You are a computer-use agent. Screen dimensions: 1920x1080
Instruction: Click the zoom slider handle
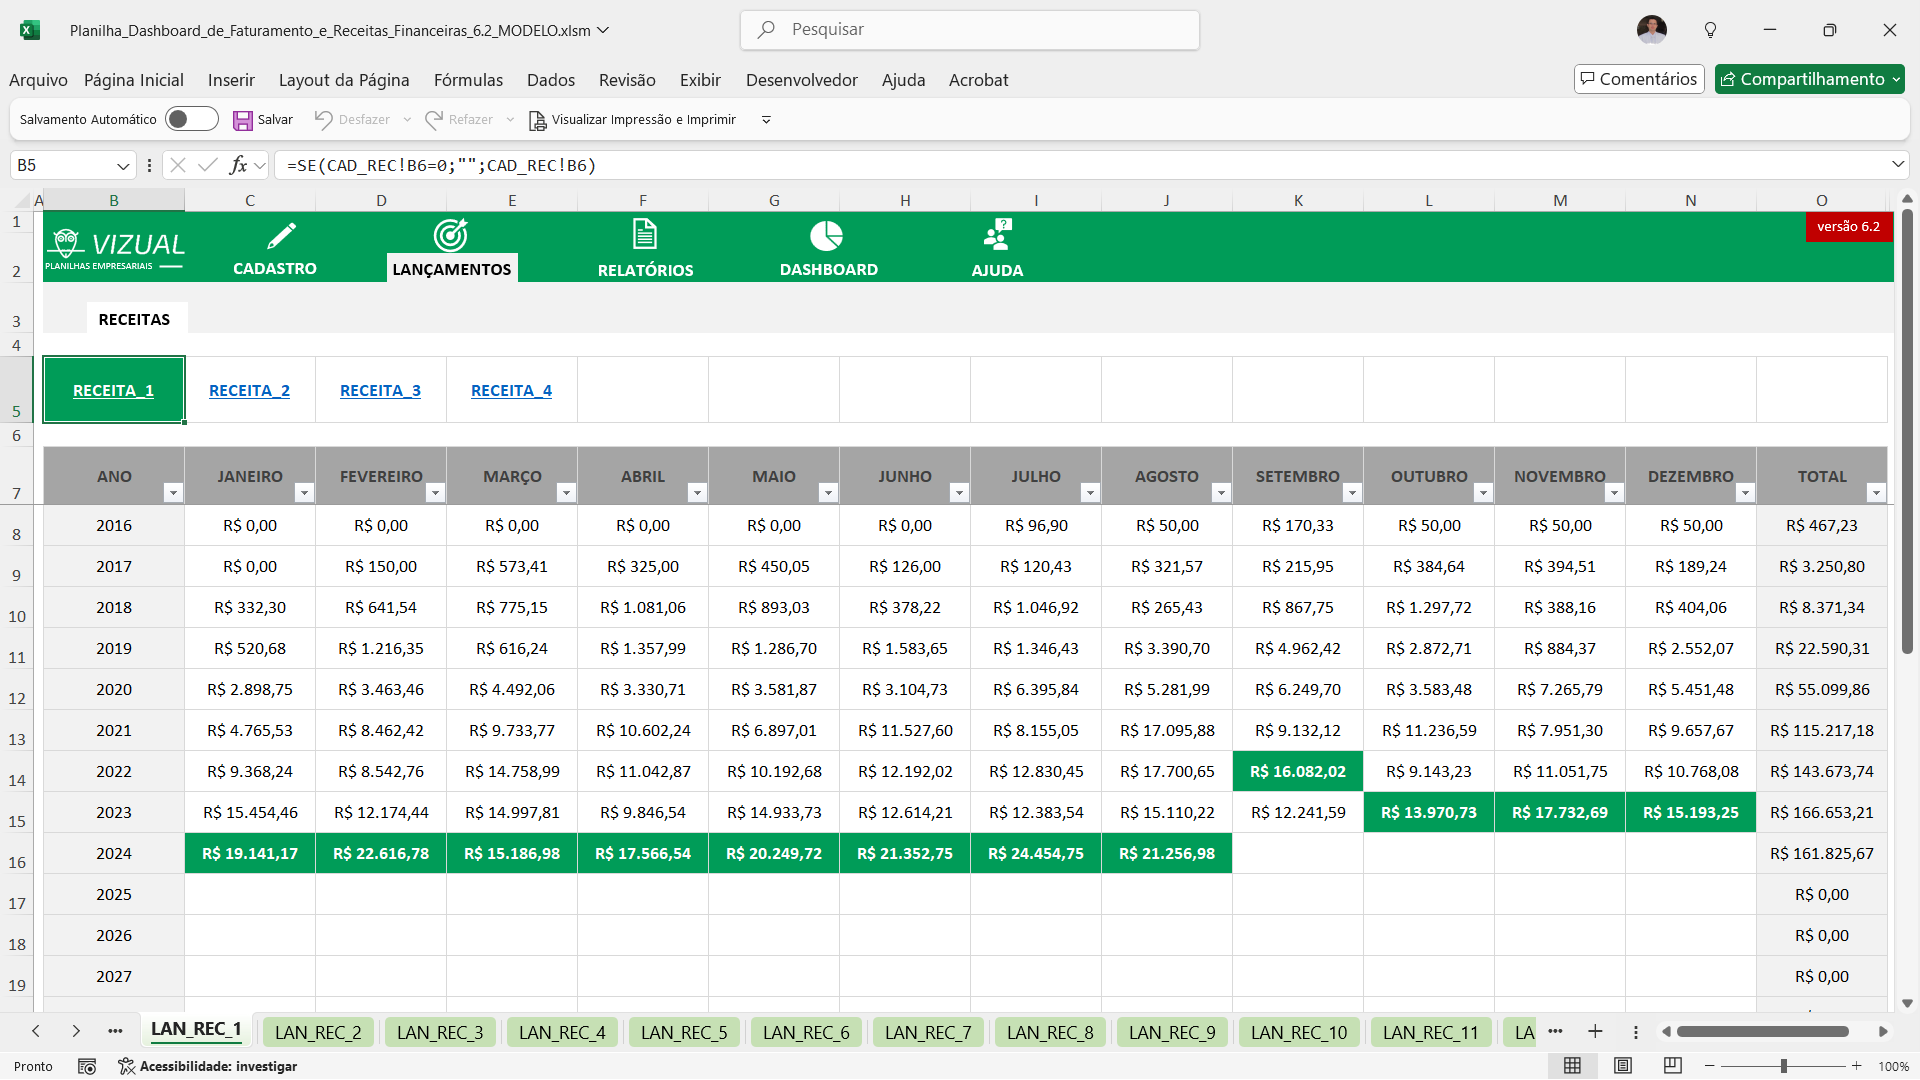pyautogui.click(x=1783, y=1066)
